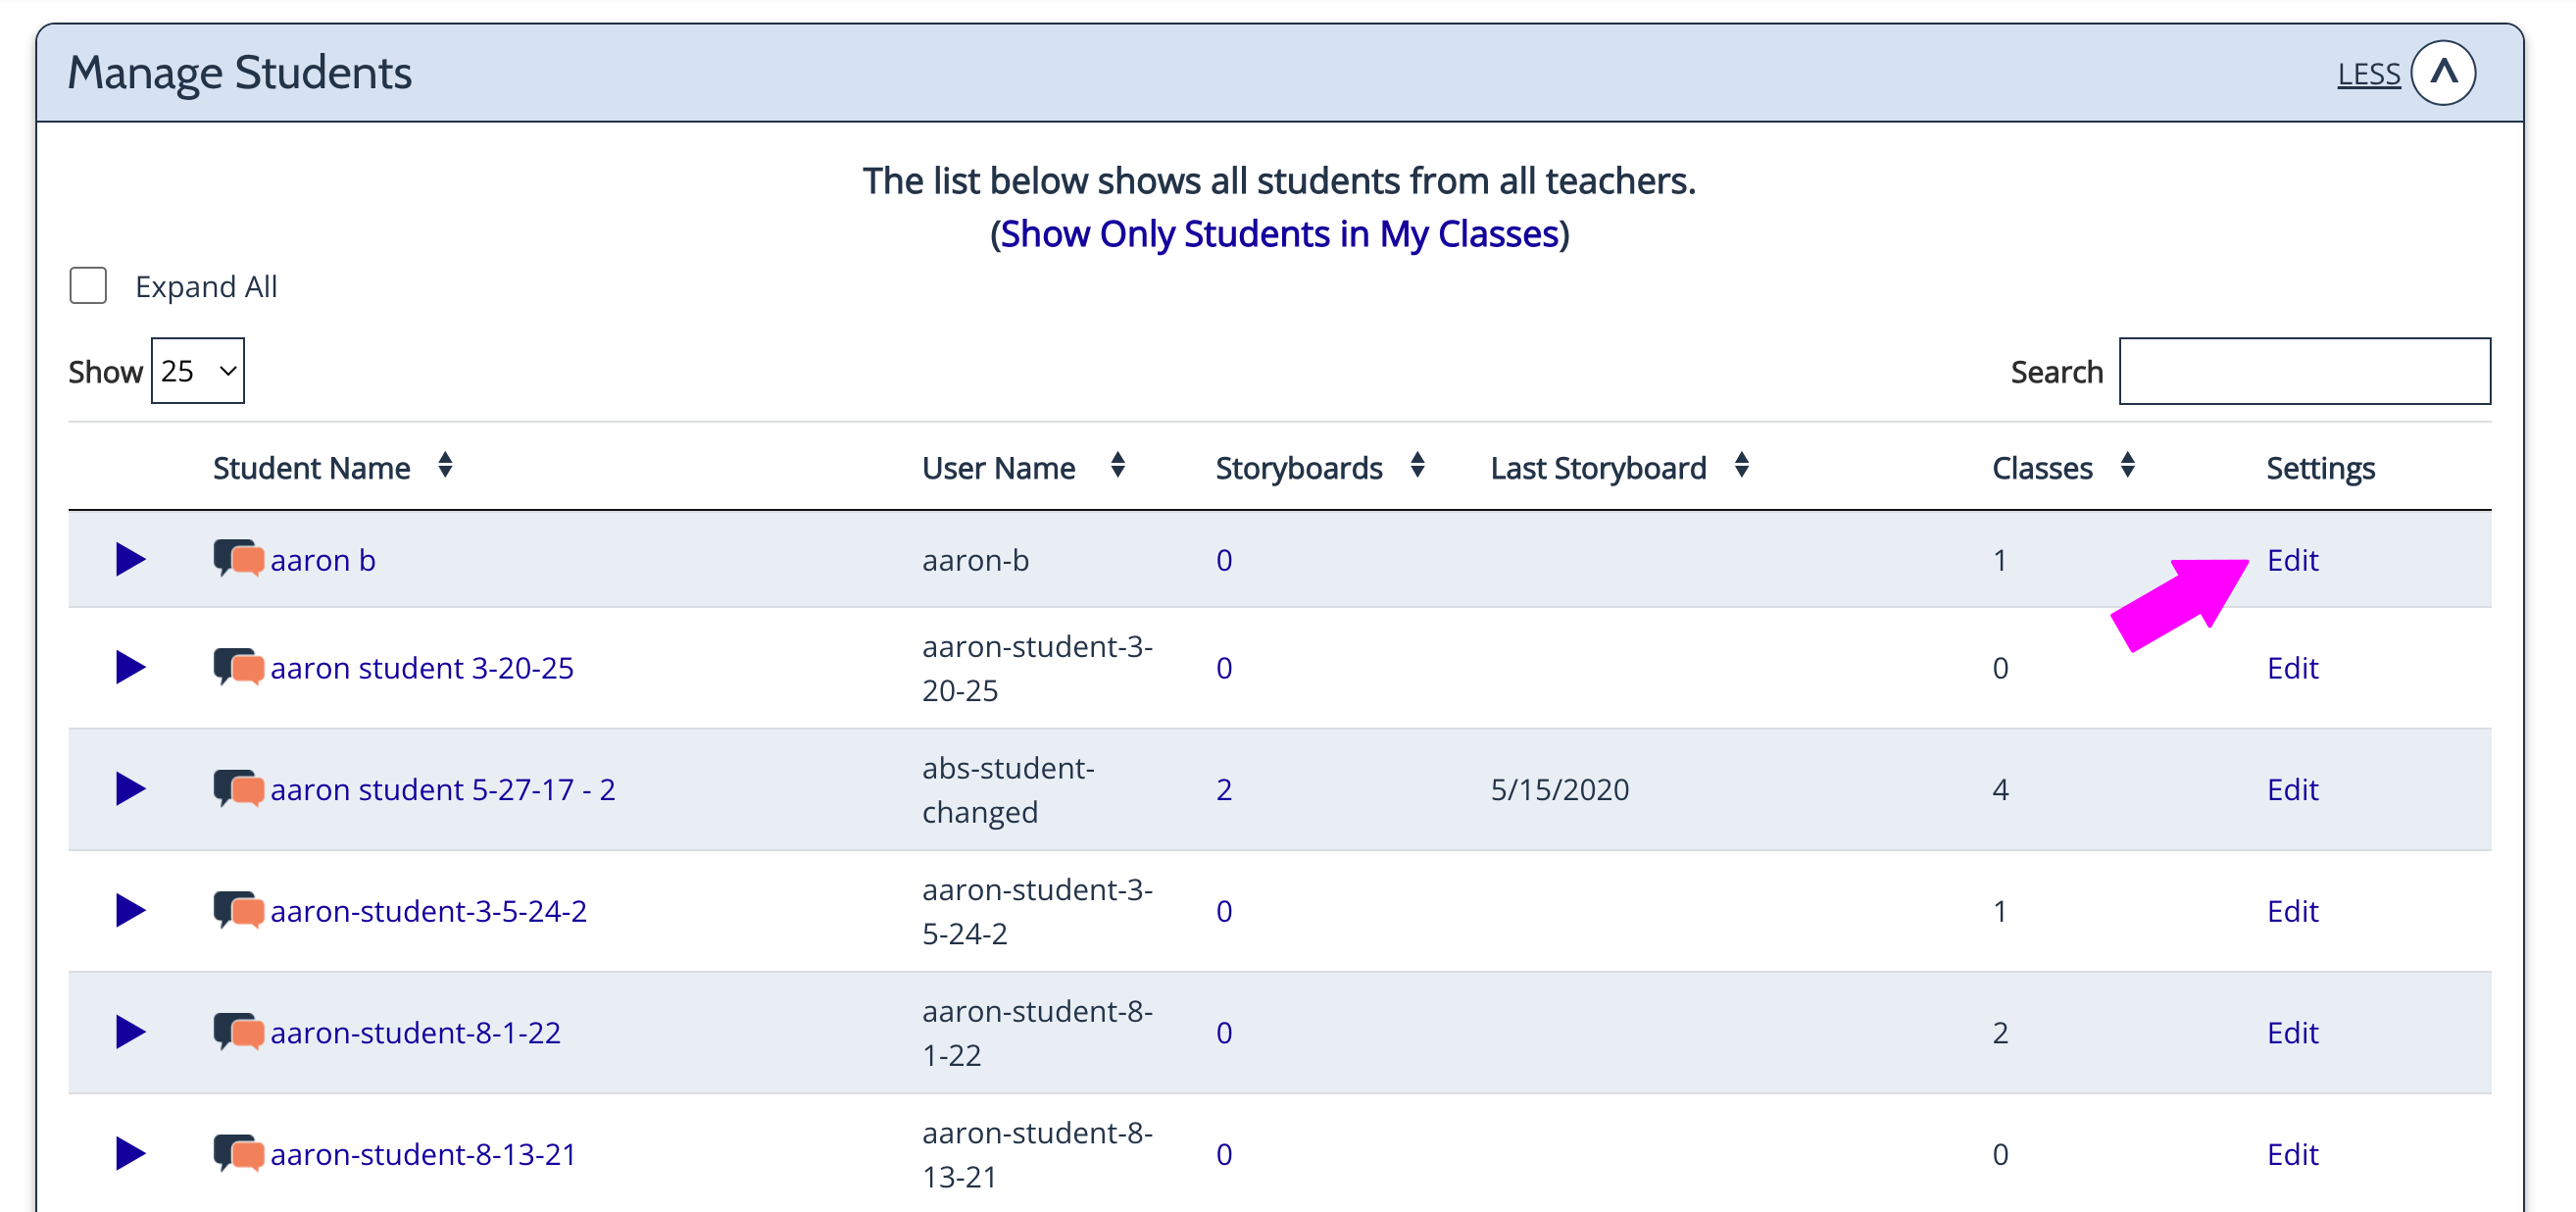The width and height of the screenshot is (2576, 1212).
Task: Click Edit for aaron b
Action: click(x=2291, y=560)
